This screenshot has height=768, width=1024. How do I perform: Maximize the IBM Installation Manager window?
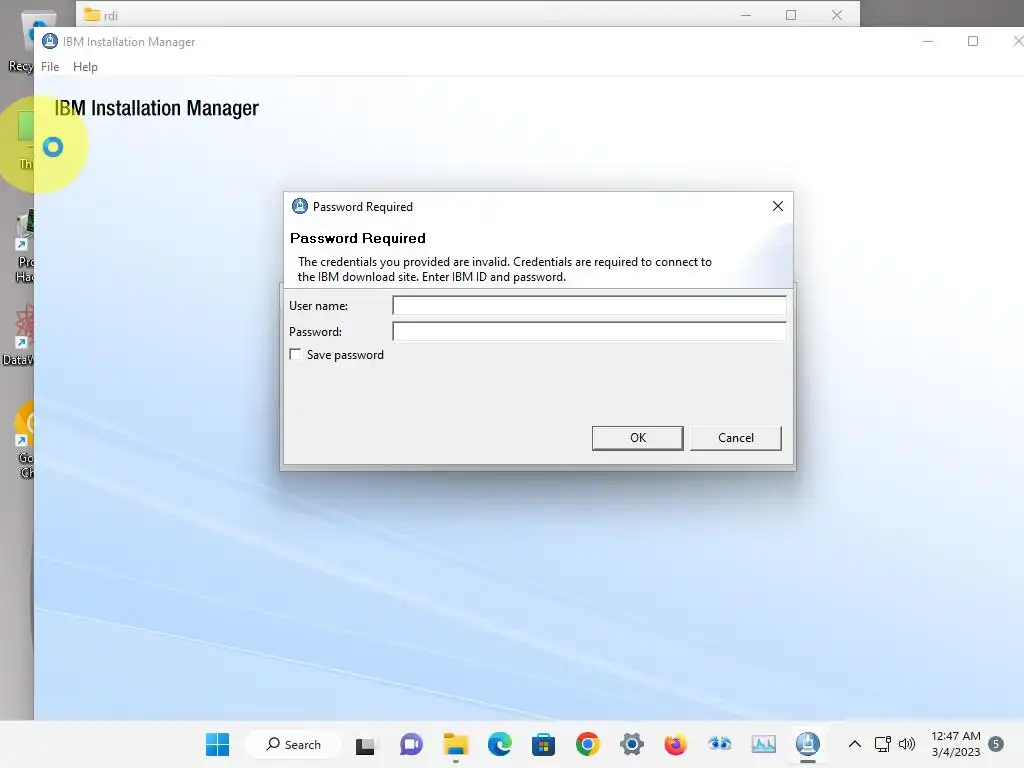pos(972,41)
